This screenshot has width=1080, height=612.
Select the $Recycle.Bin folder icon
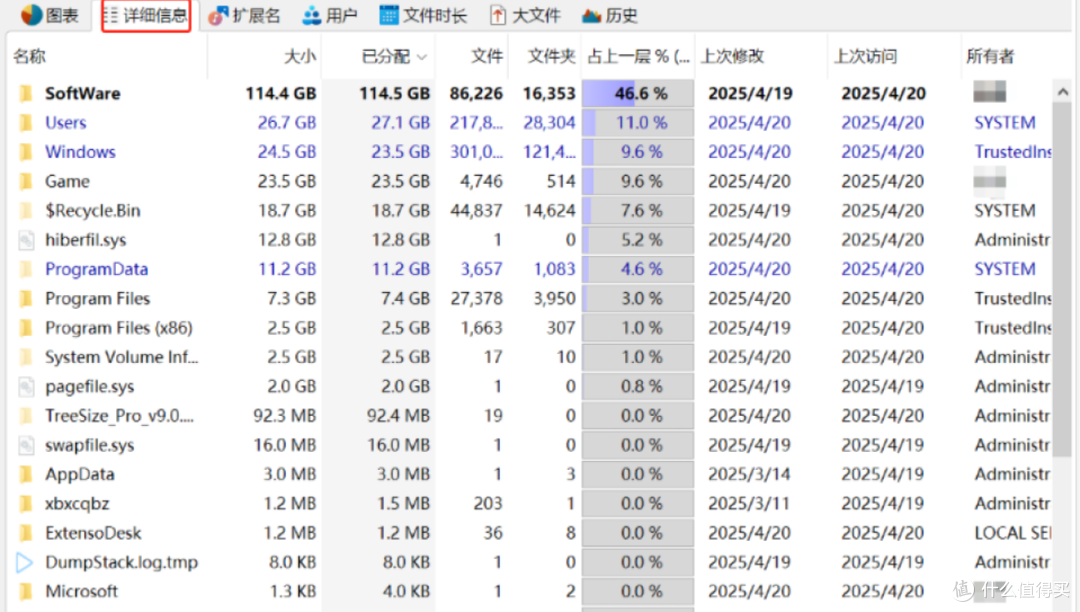tap(26, 211)
